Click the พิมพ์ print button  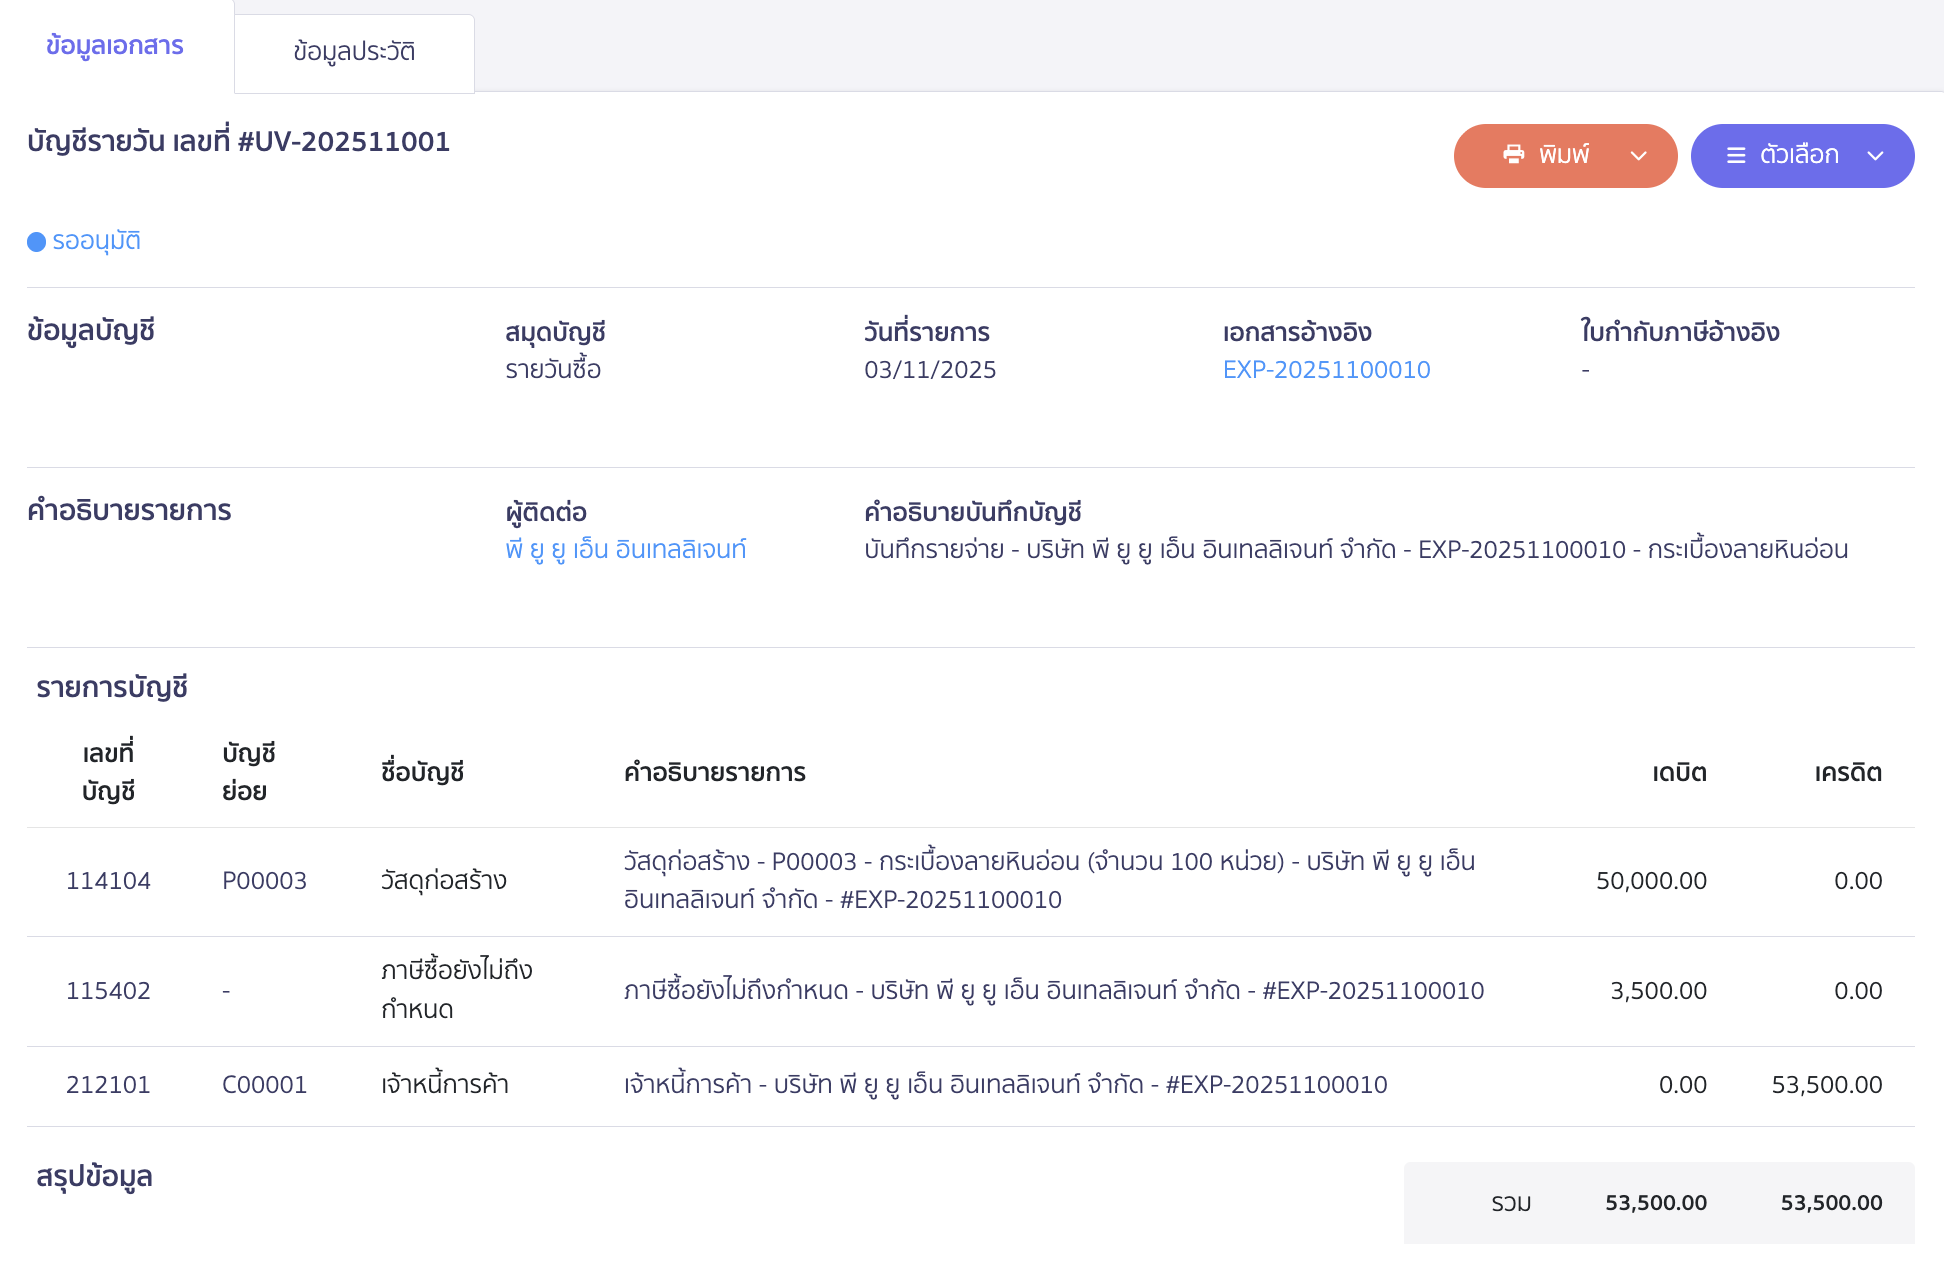pos(1565,155)
